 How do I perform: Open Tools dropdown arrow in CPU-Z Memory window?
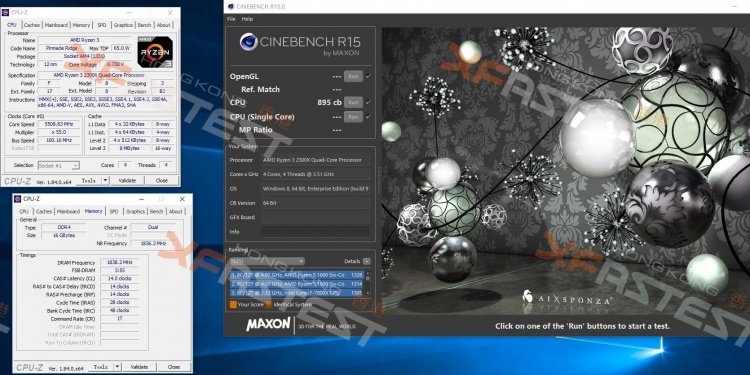(118, 367)
